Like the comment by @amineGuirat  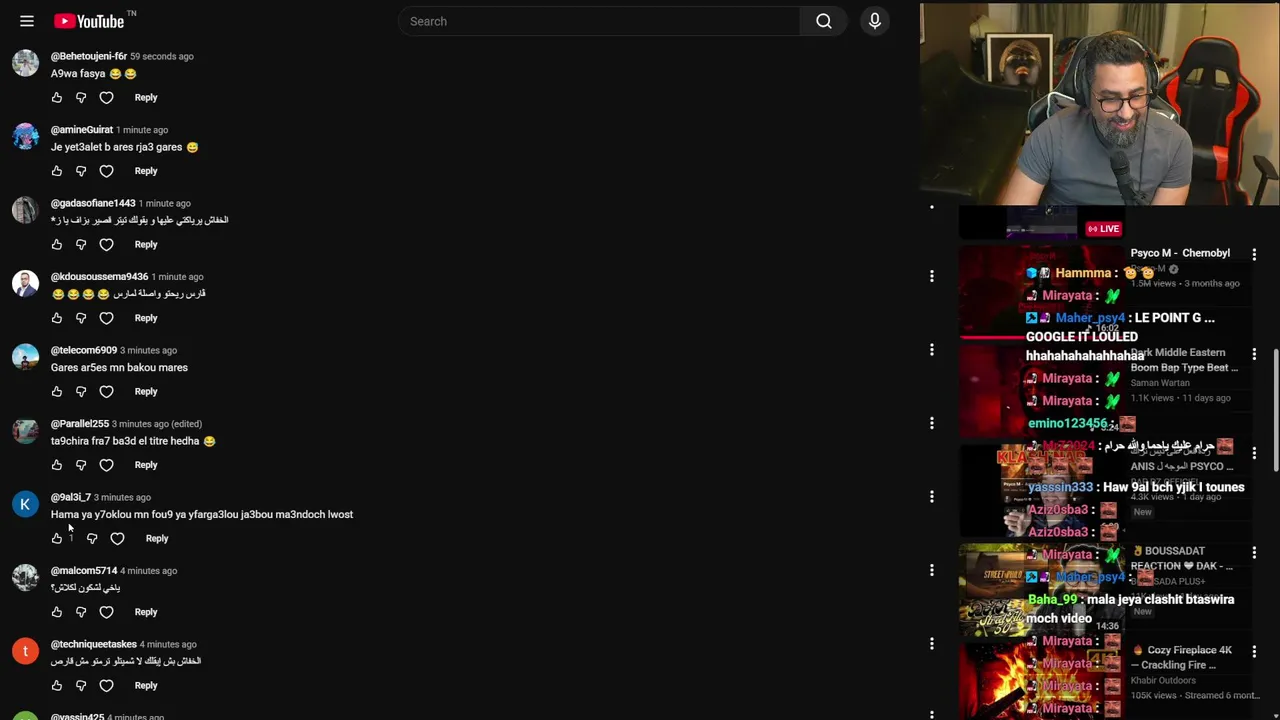tap(57, 171)
